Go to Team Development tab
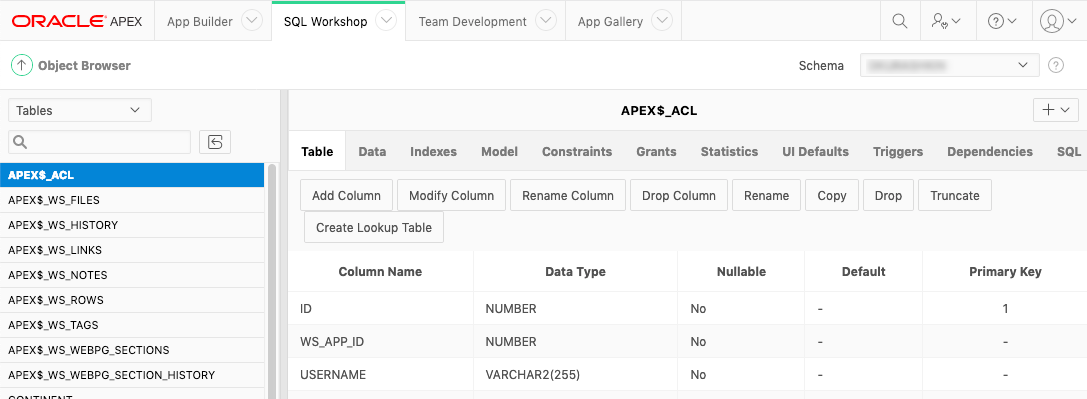Image resolution: width=1087 pixels, height=399 pixels. click(x=473, y=21)
